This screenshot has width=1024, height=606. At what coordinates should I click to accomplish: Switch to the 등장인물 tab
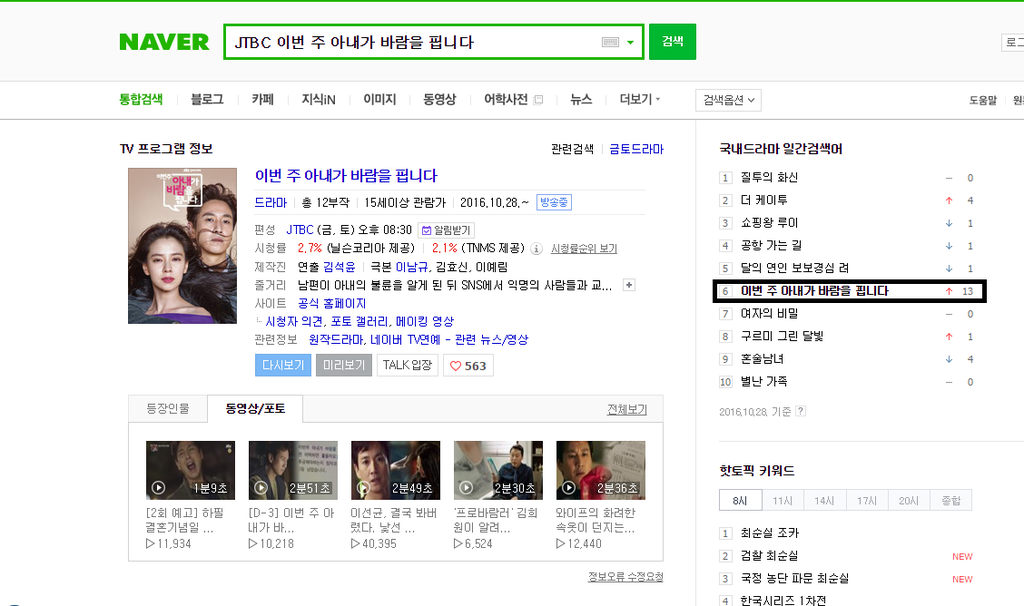168,409
